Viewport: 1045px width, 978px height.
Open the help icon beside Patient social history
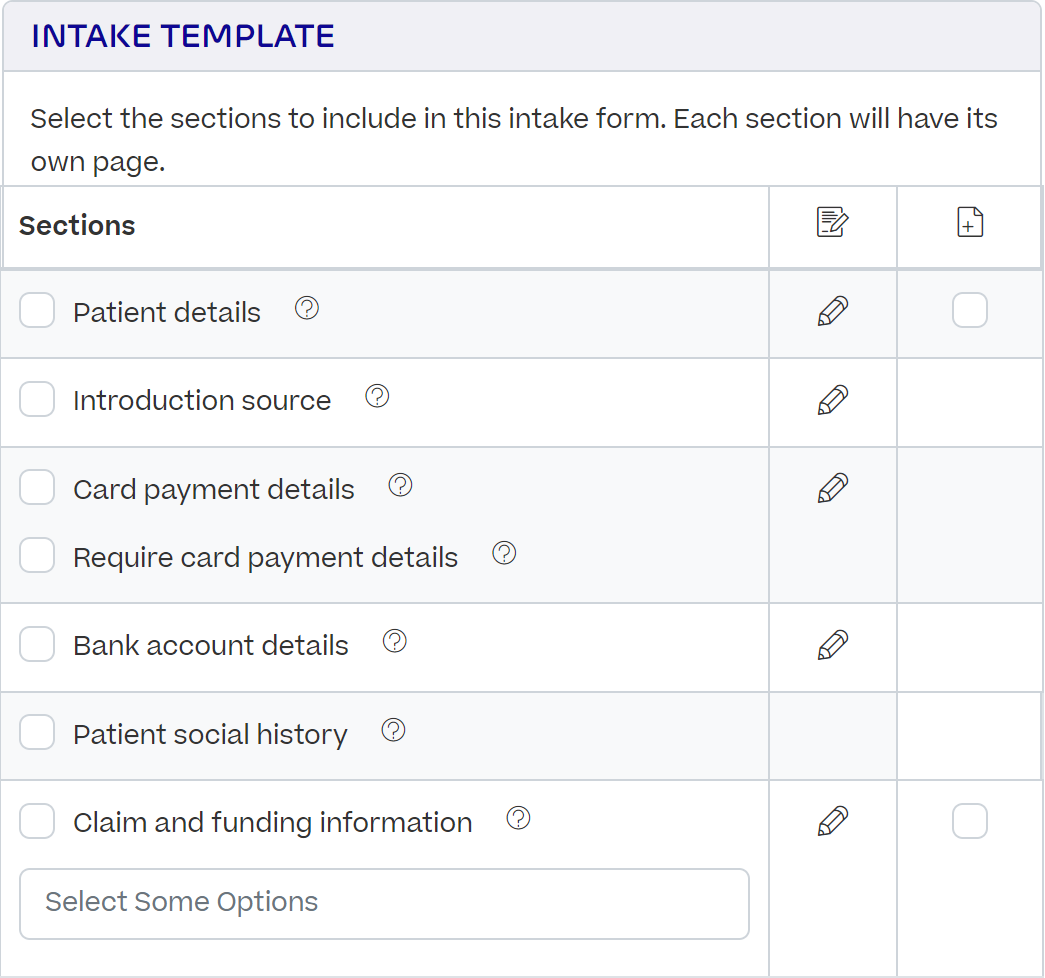tap(394, 730)
